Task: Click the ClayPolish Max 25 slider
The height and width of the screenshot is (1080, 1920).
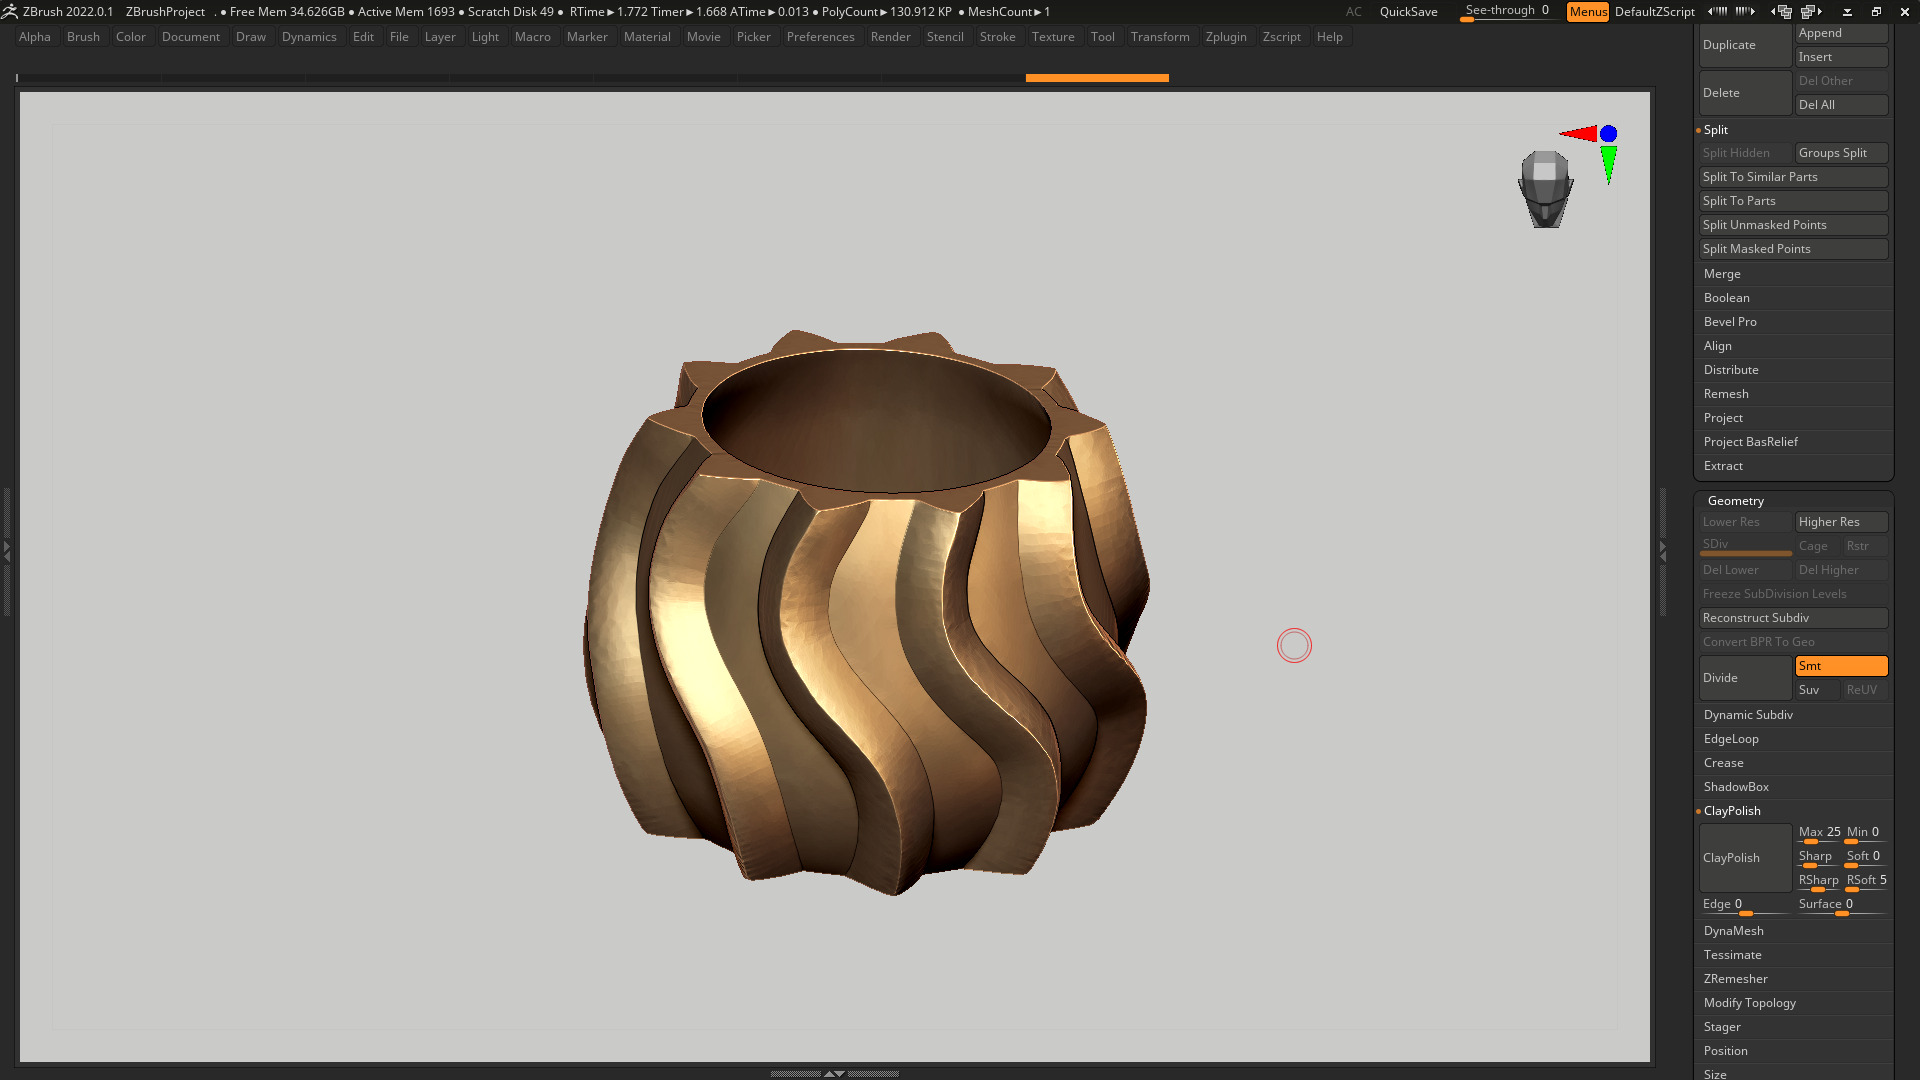Action: pyautogui.click(x=1818, y=834)
